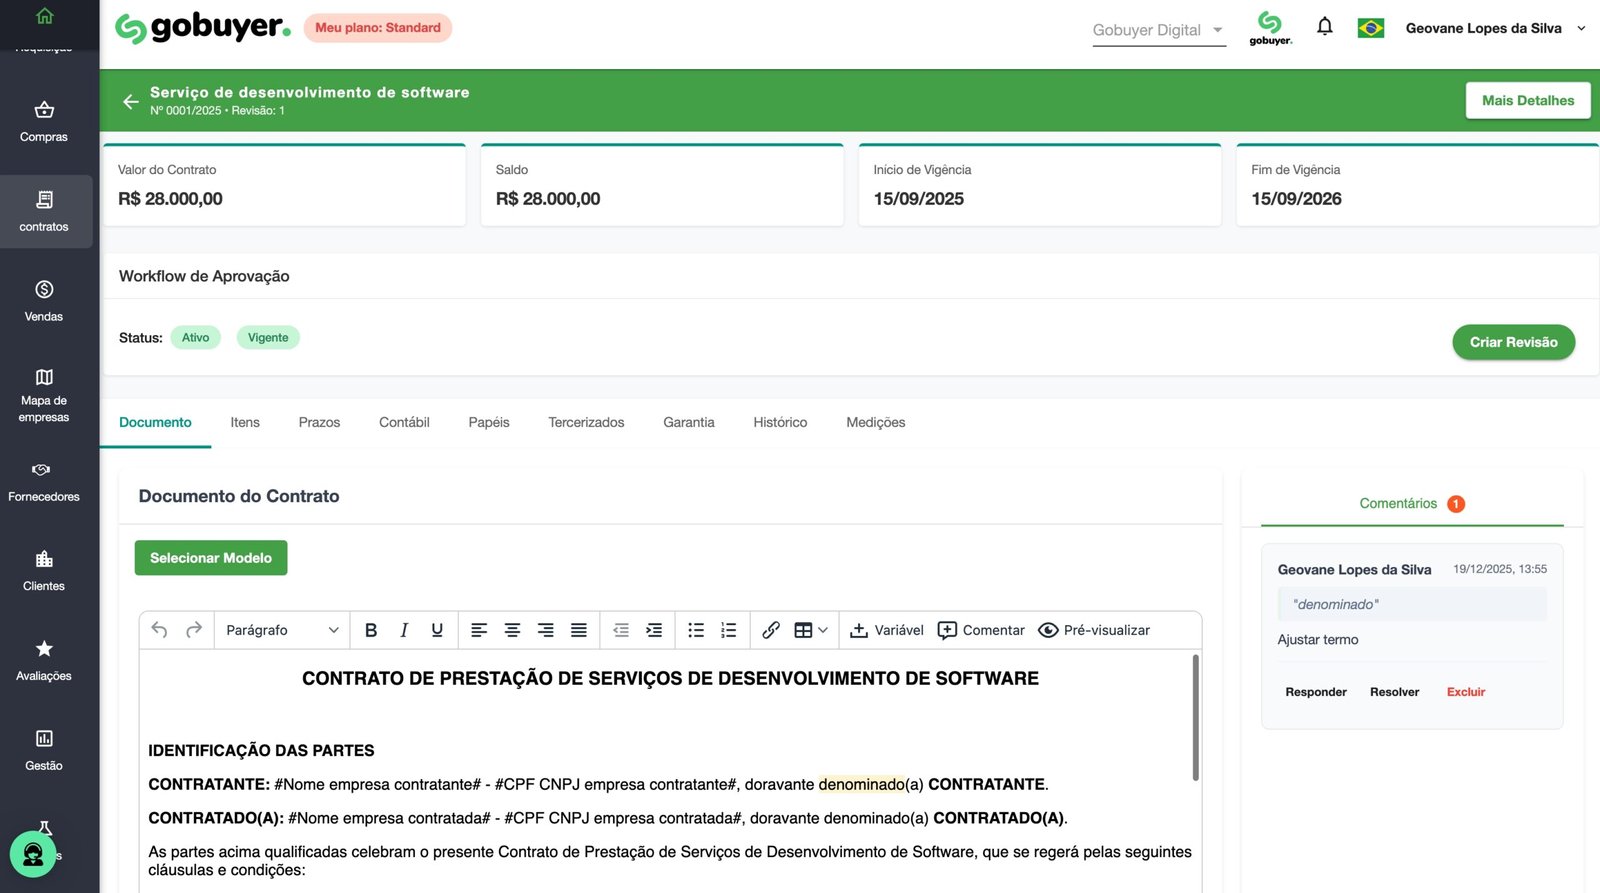
Task: Click the Mais Detalhes button
Action: click(x=1528, y=100)
